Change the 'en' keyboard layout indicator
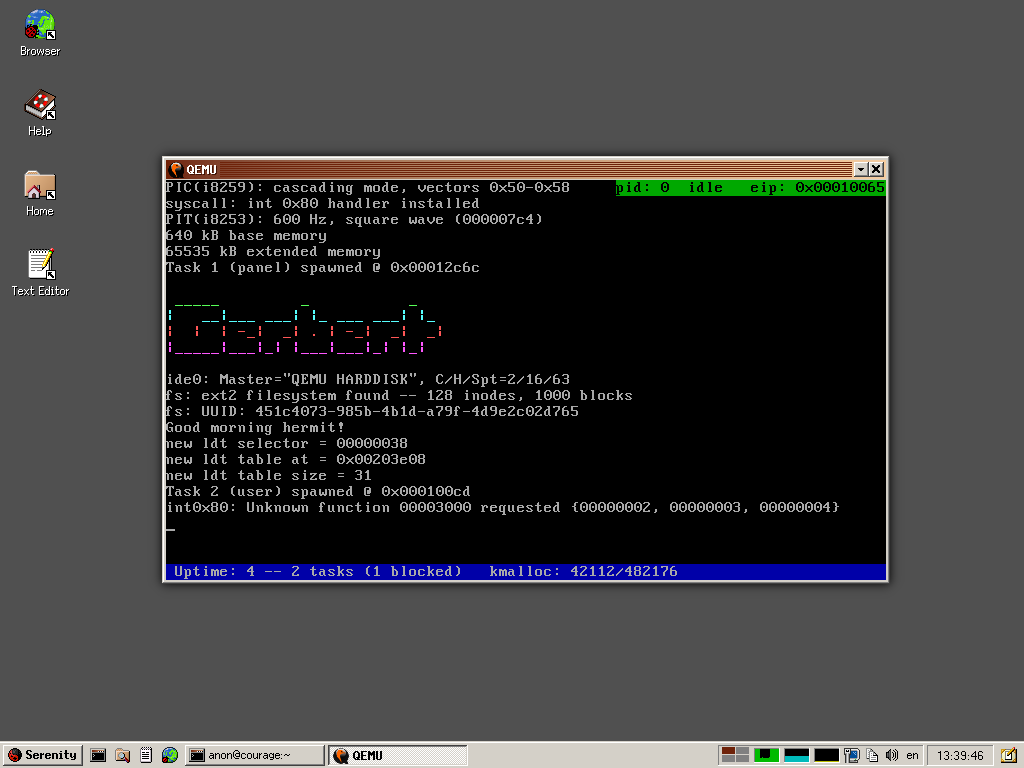 pyautogui.click(x=912, y=756)
